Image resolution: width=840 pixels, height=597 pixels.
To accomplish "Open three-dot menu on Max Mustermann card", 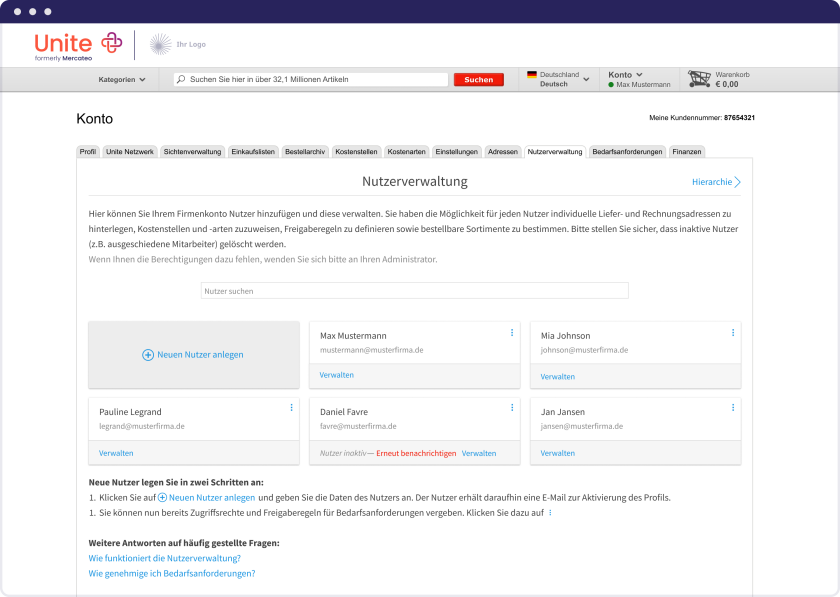I will click(x=512, y=333).
